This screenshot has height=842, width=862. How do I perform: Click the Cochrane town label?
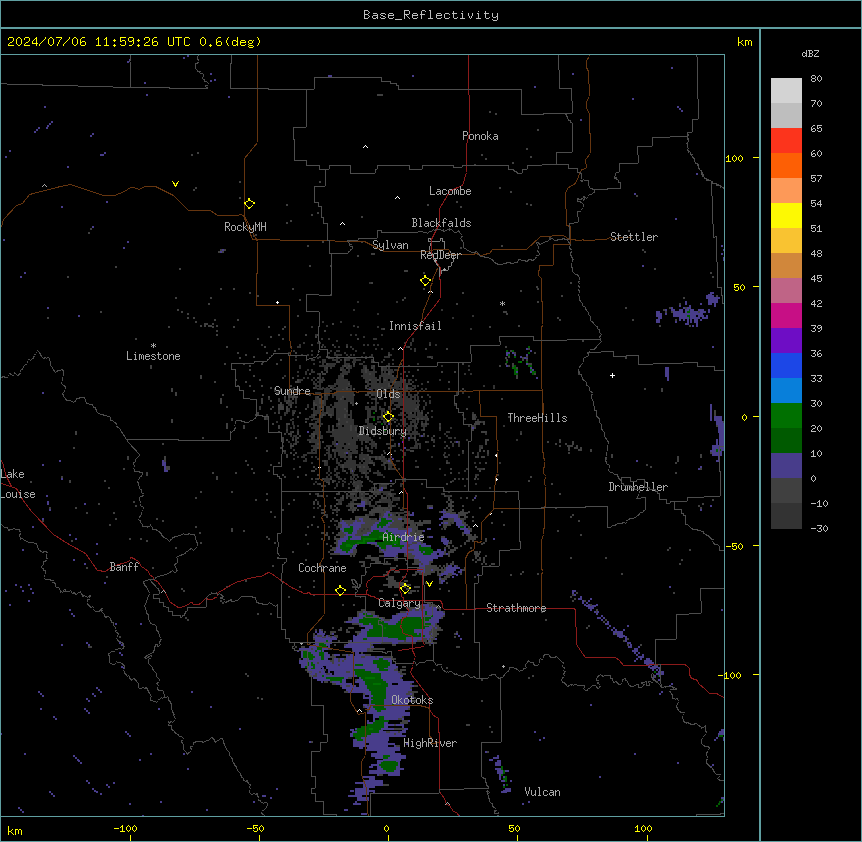[x=322, y=568]
